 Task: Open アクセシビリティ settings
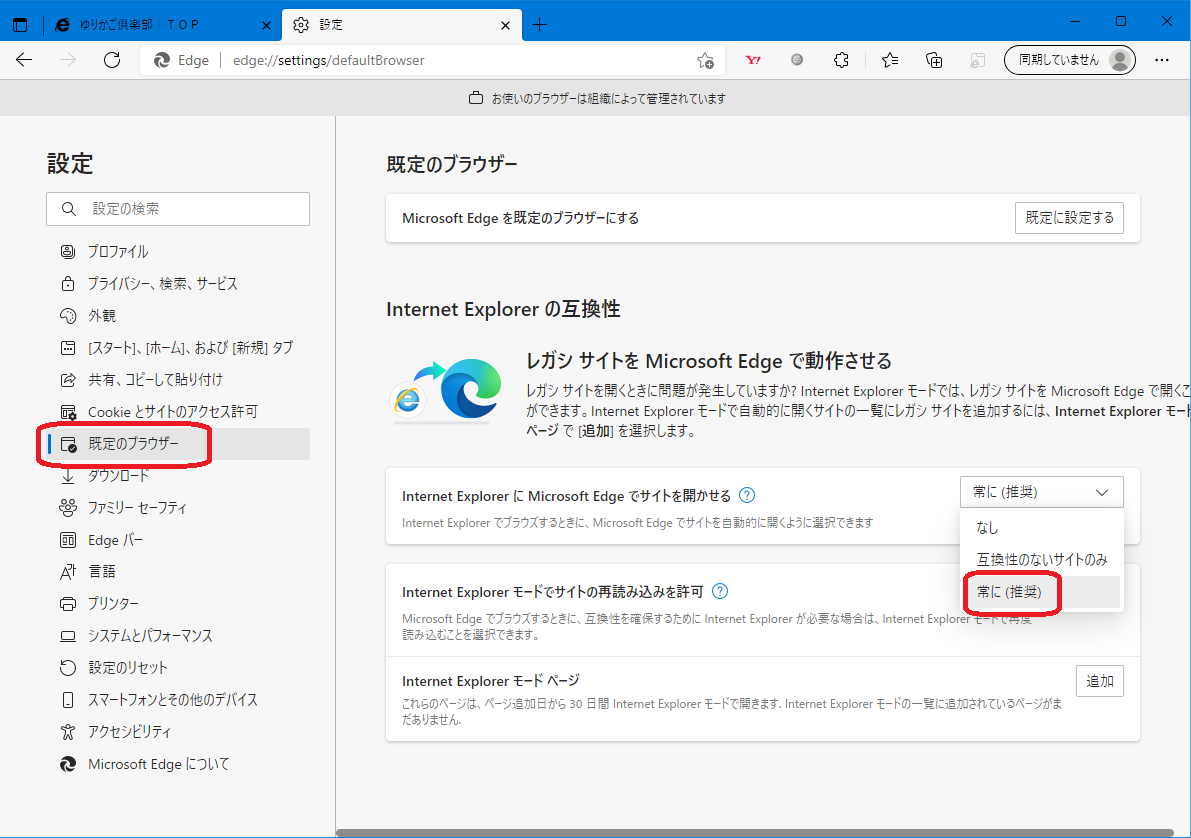tap(178, 732)
